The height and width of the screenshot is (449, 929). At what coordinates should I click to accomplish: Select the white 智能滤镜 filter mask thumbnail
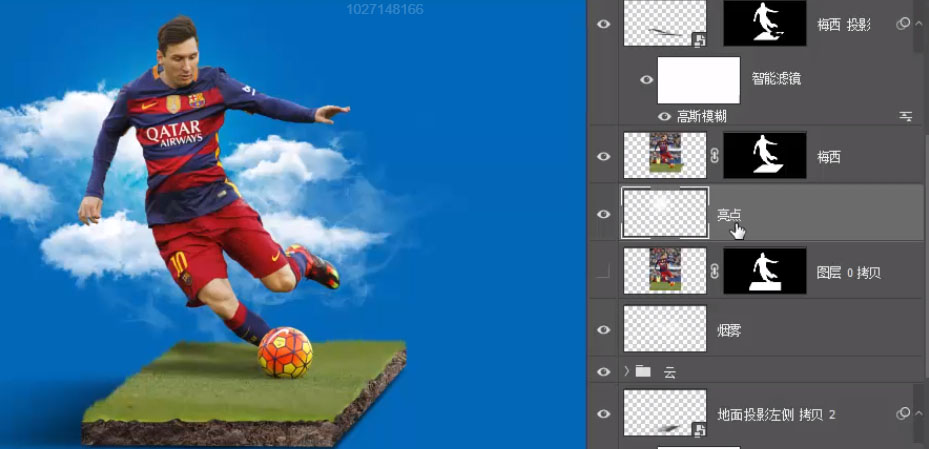(699, 80)
